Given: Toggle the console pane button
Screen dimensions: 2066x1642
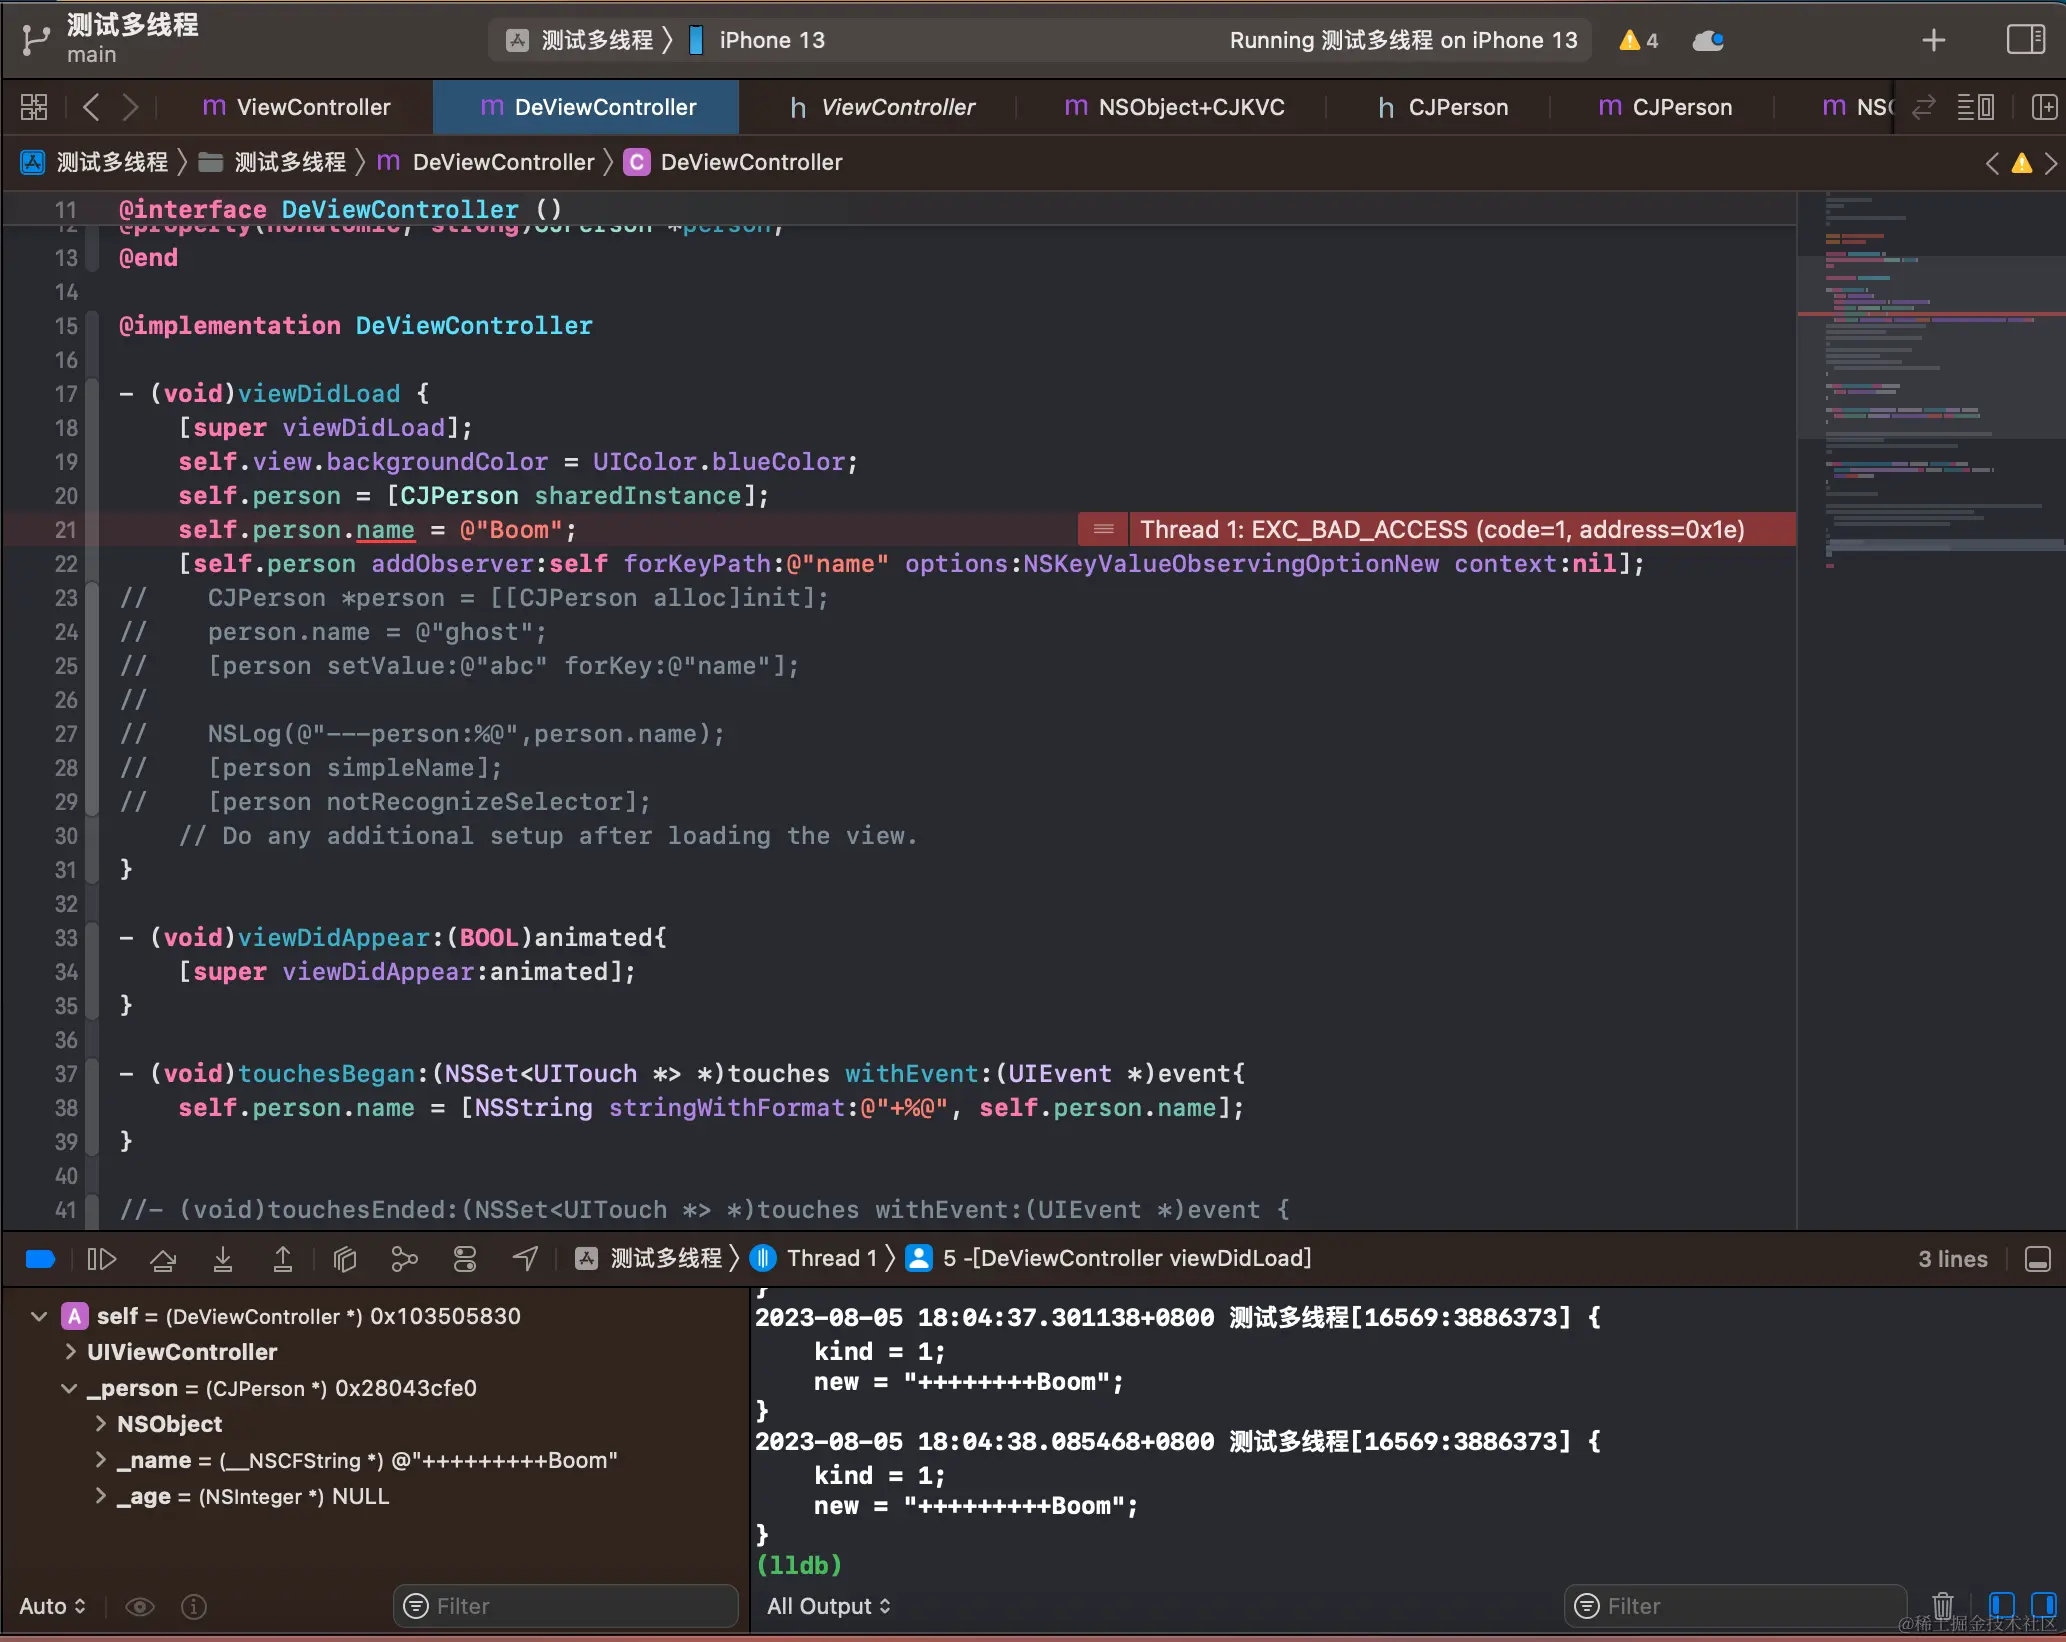Looking at the screenshot, I should tap(2042, 1607).
